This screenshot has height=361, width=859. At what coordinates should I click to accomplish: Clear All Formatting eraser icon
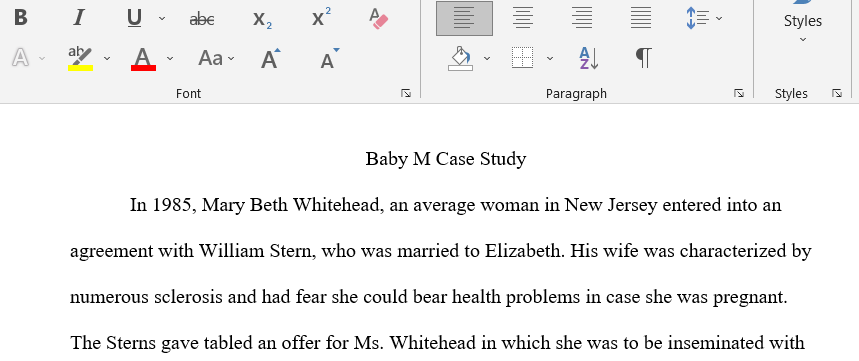[378, 18]
